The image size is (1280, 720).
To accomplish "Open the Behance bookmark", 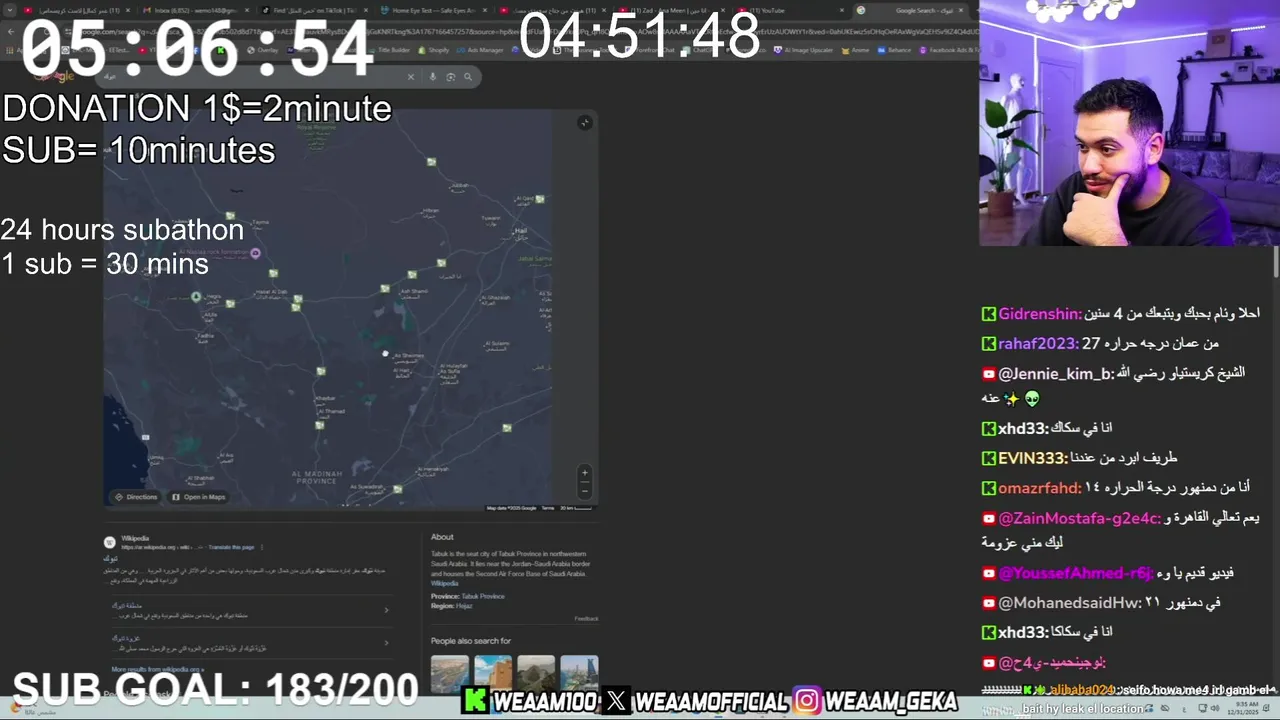I will 896,49.
